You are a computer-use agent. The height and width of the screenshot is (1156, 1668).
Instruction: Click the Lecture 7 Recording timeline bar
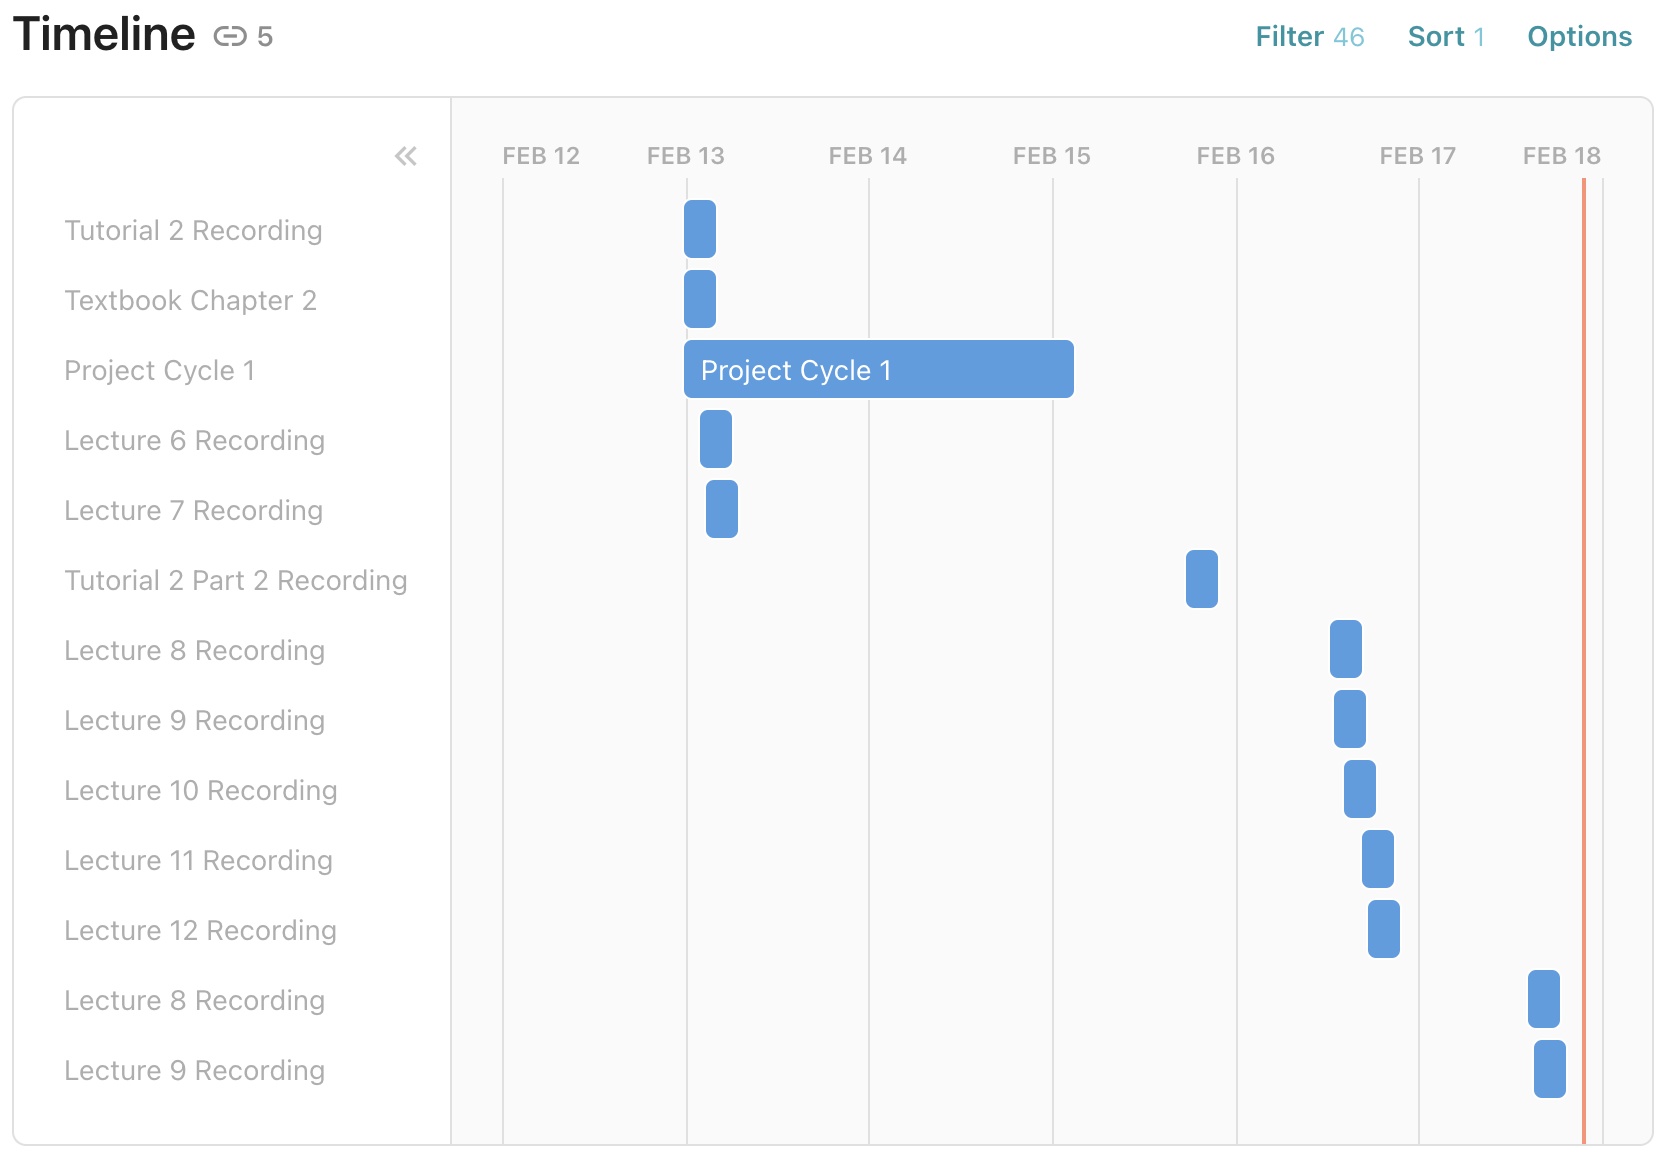(722, 509)
